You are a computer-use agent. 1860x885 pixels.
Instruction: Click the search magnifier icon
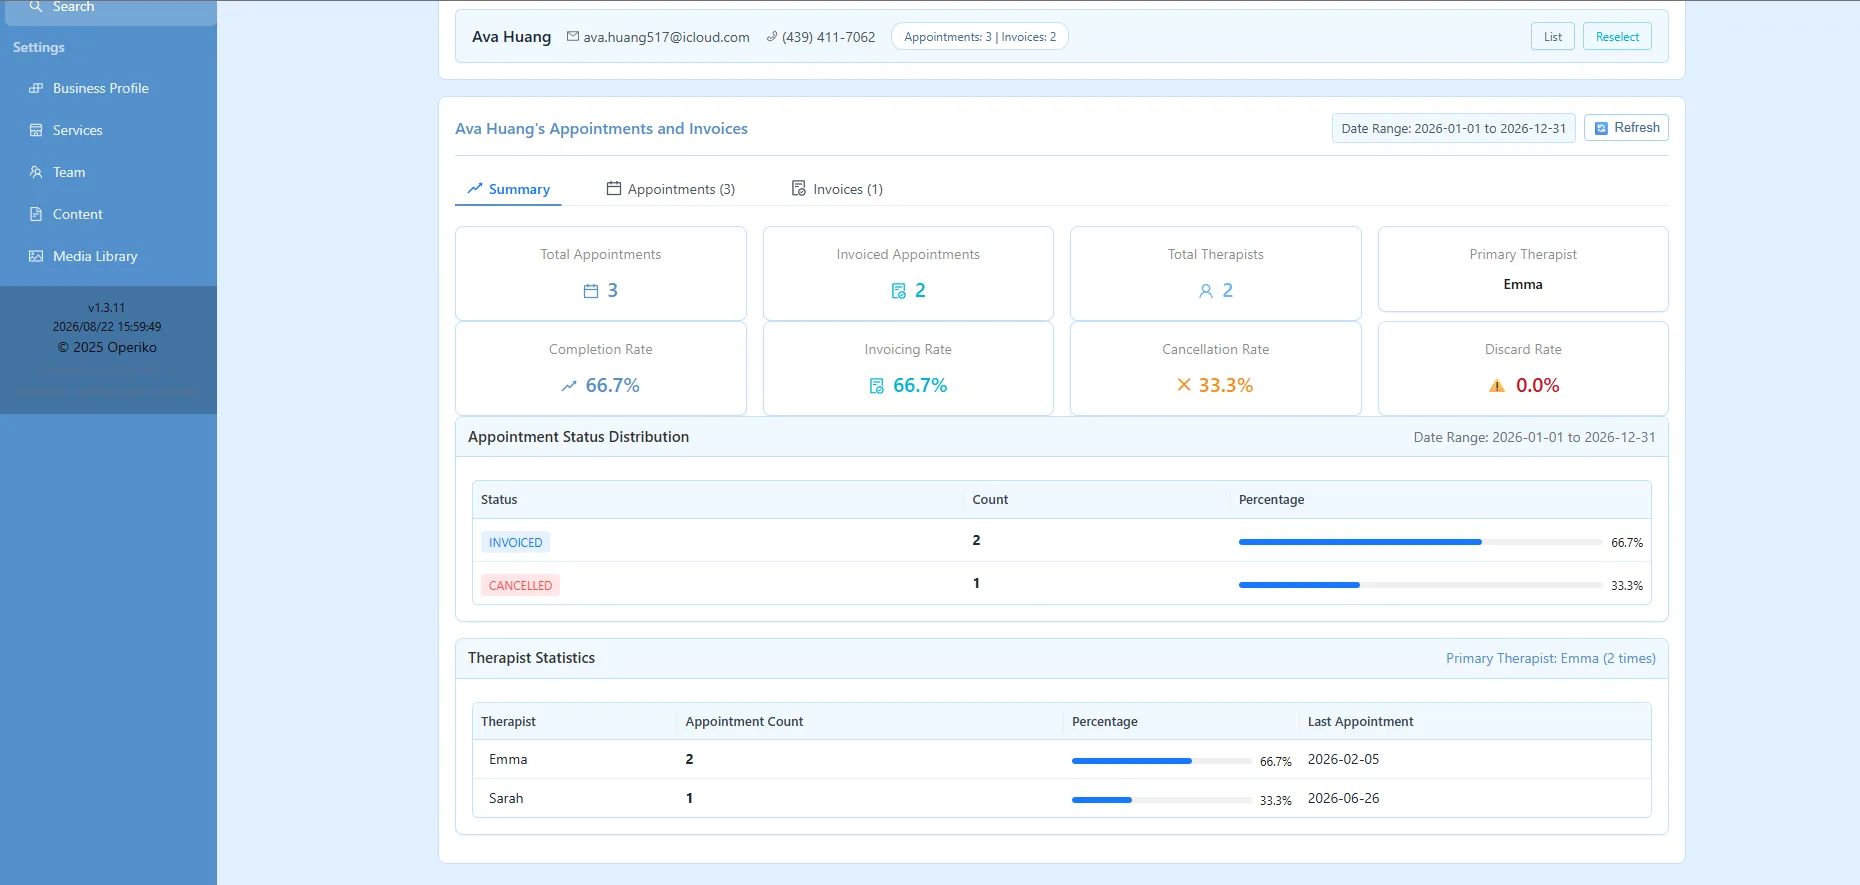click(36, 6)
